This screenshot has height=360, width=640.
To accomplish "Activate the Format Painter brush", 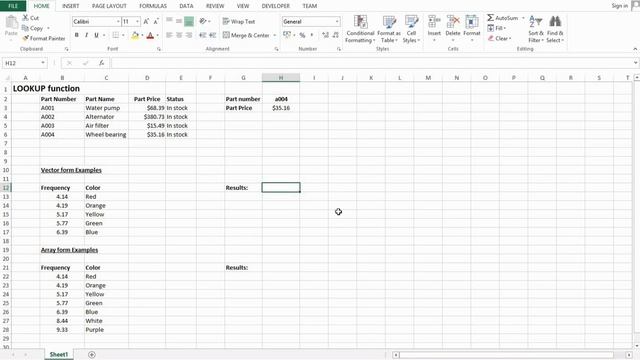I will 25,38.
